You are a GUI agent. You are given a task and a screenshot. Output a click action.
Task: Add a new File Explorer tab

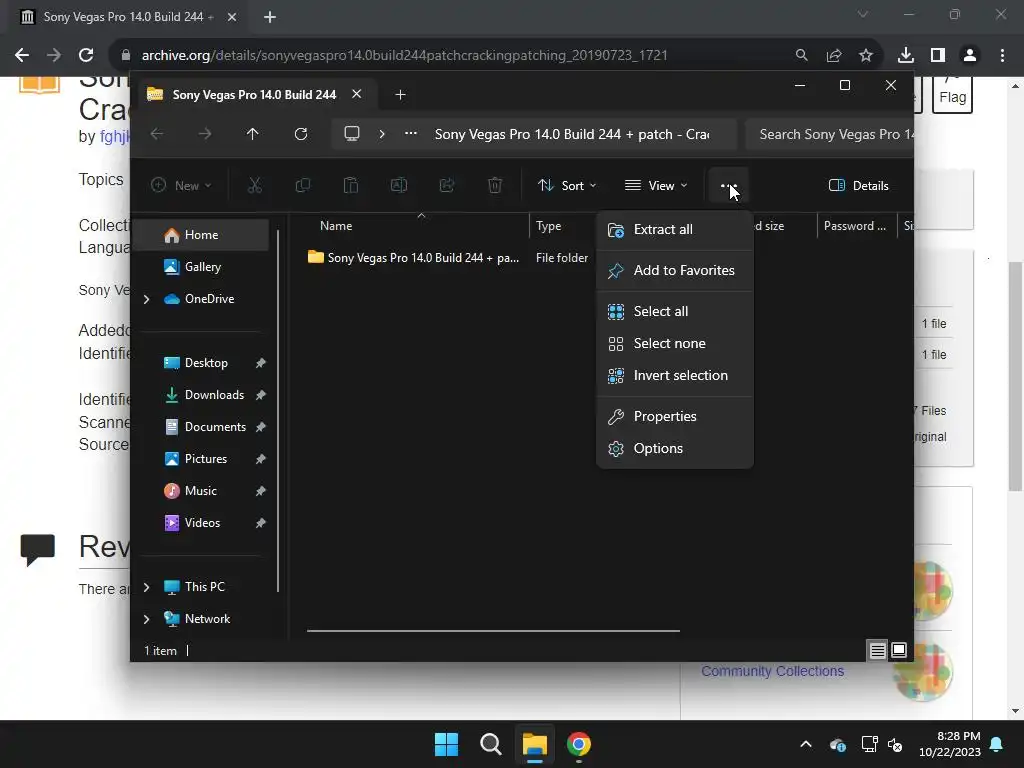pos(400,95)
